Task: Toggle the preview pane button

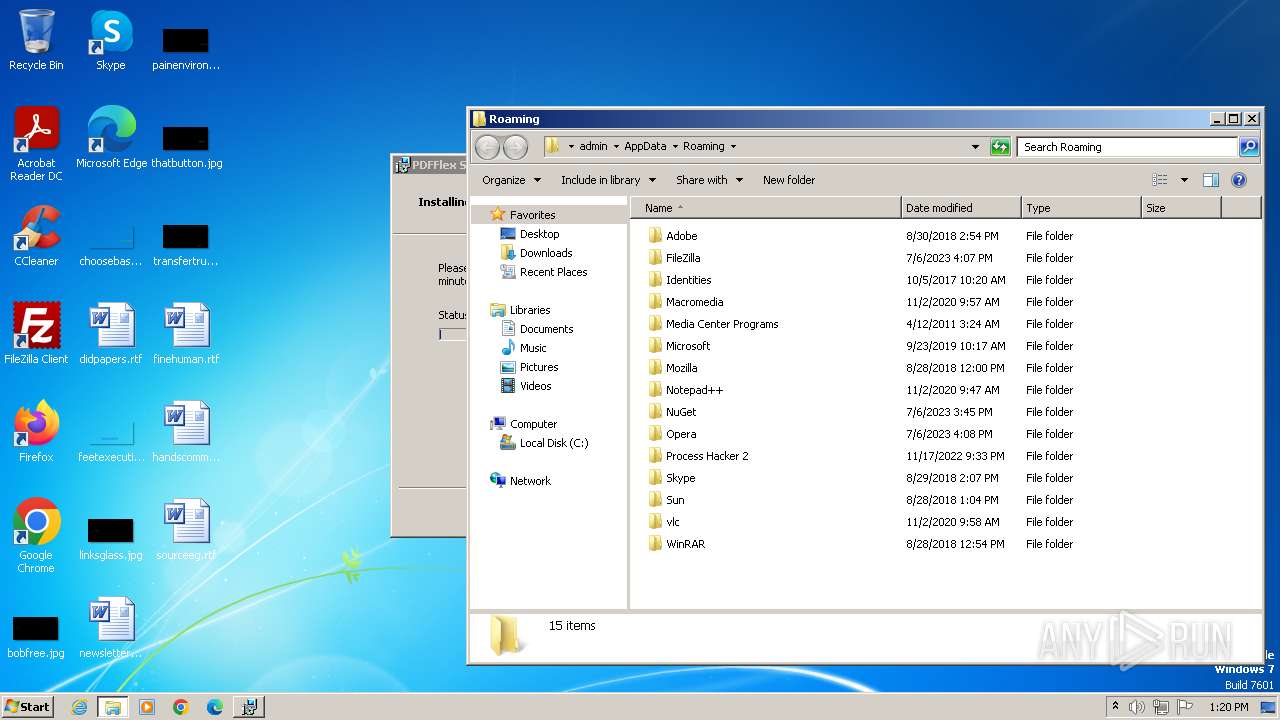Action: point(1211,180)
